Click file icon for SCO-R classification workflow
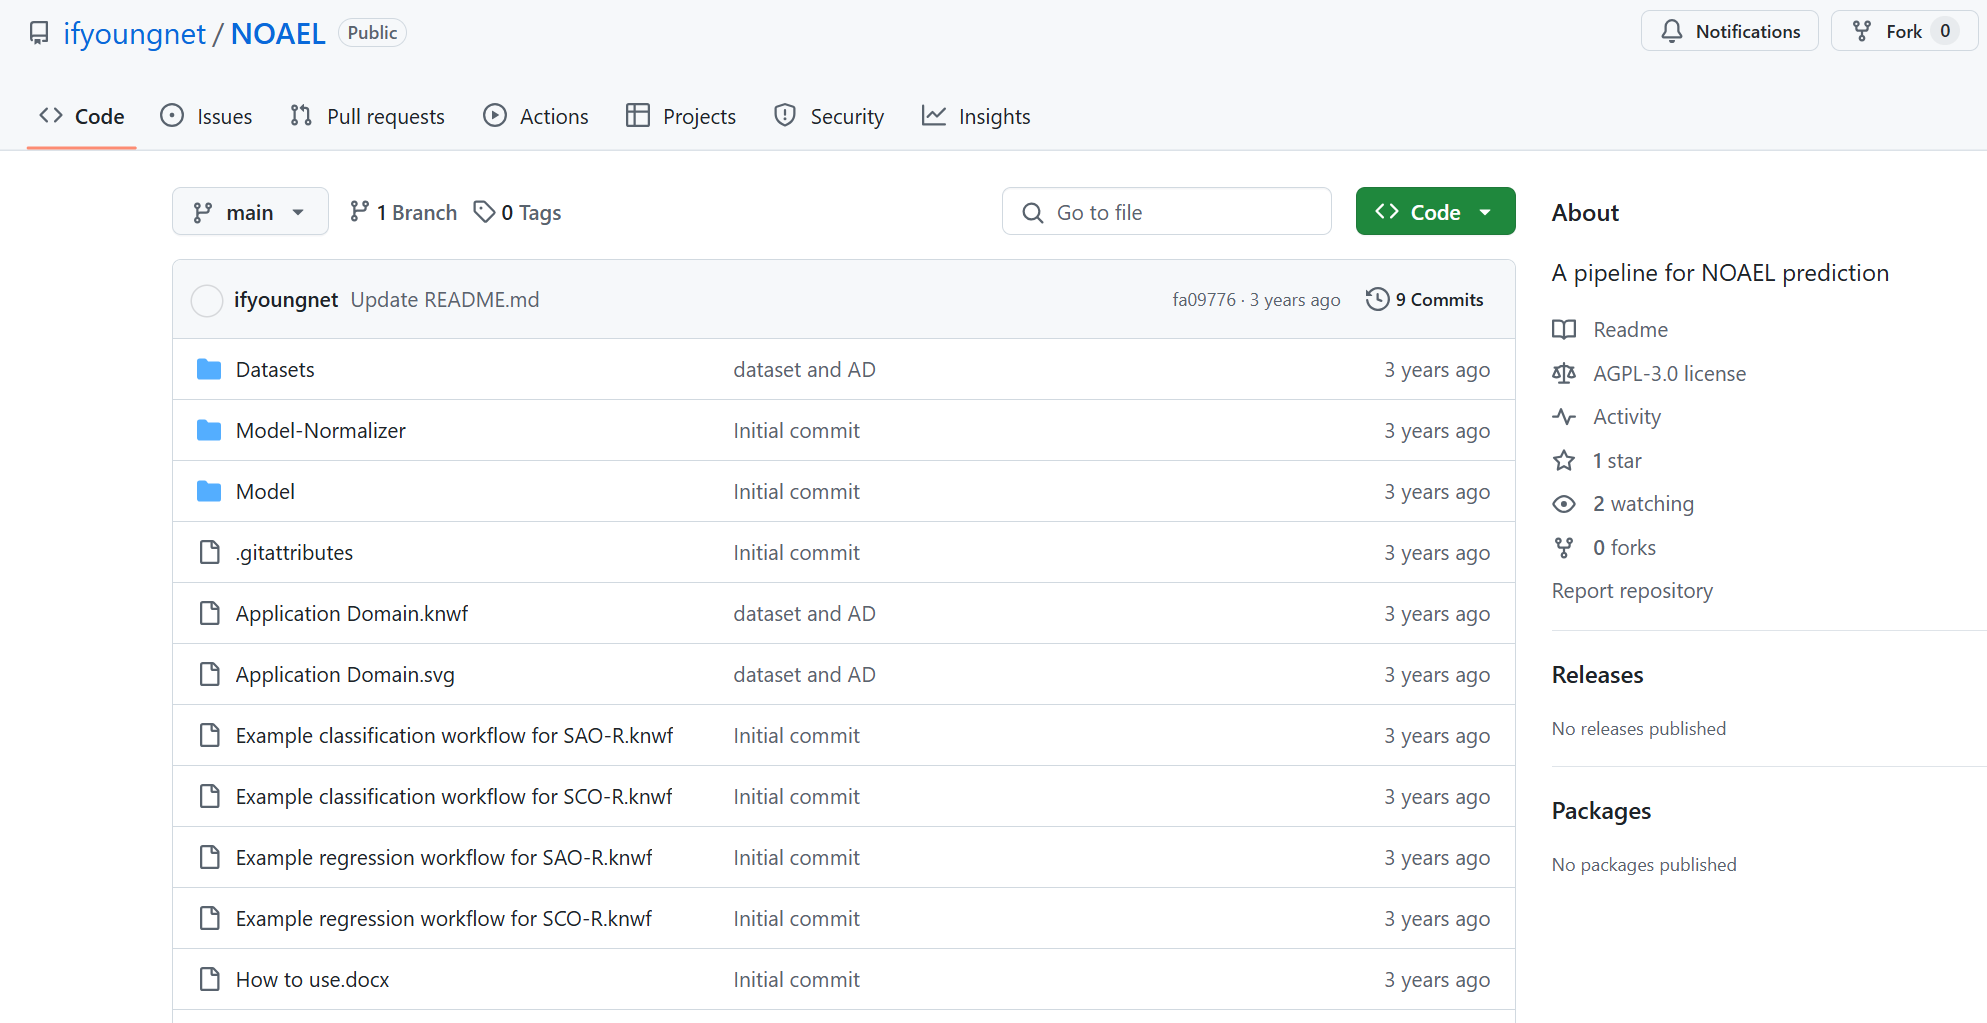The width and height of the screenshot is (1987, 1023). pos(209,796)
